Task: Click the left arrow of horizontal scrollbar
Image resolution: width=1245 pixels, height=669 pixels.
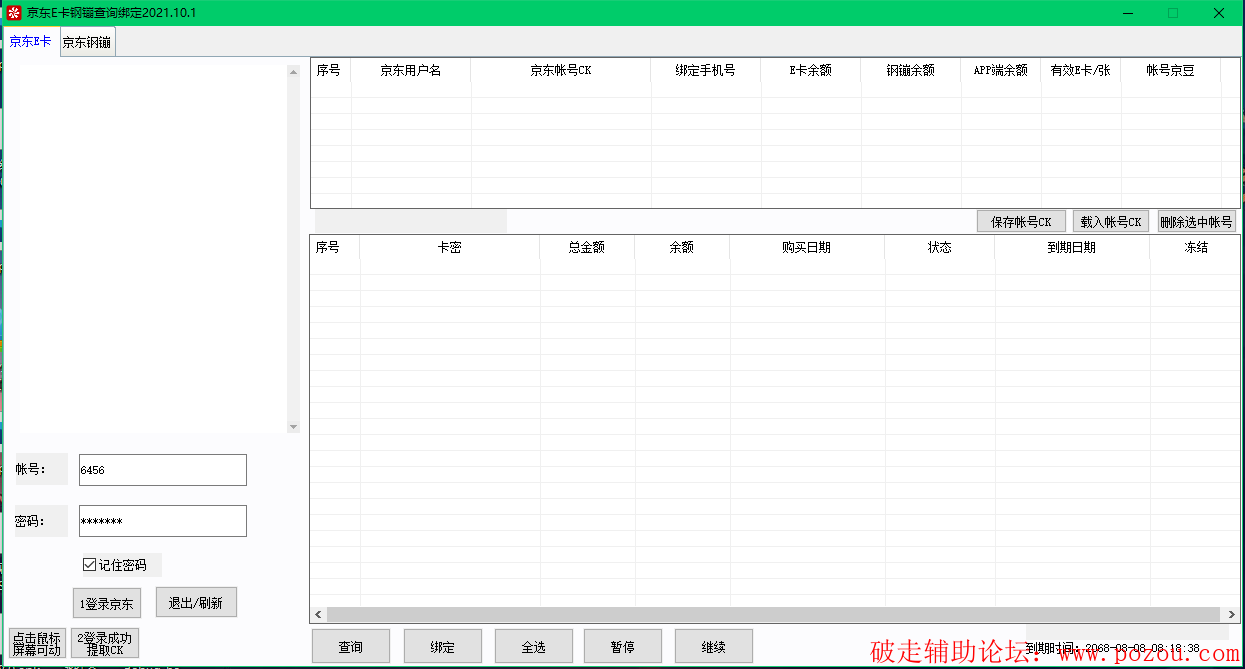Action: click(319, 614)
